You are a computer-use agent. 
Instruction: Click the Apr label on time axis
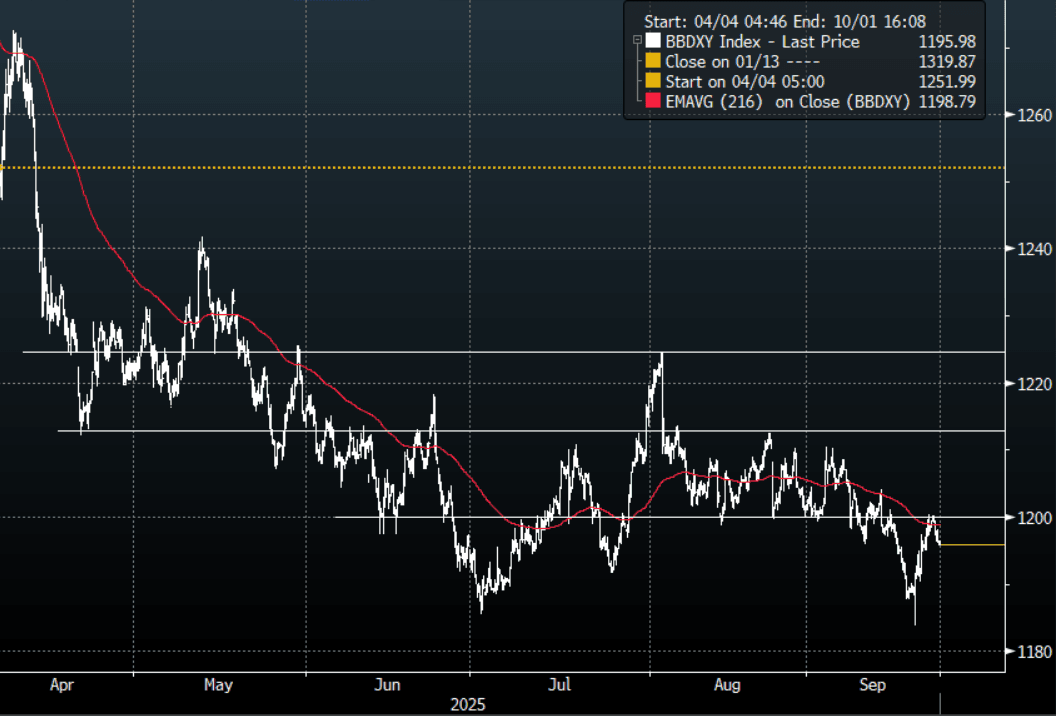pyautogui.click(x=62, y=685)
